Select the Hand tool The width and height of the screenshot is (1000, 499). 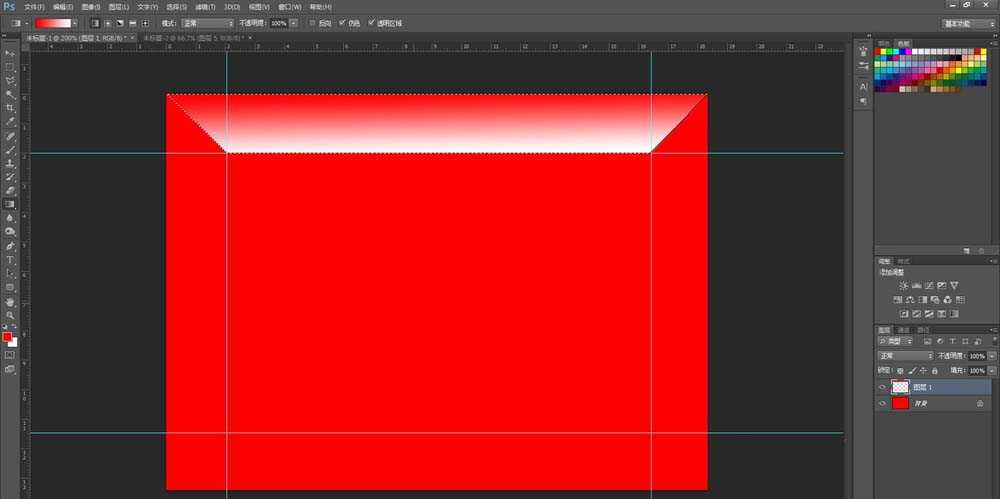tap(10, 301)
